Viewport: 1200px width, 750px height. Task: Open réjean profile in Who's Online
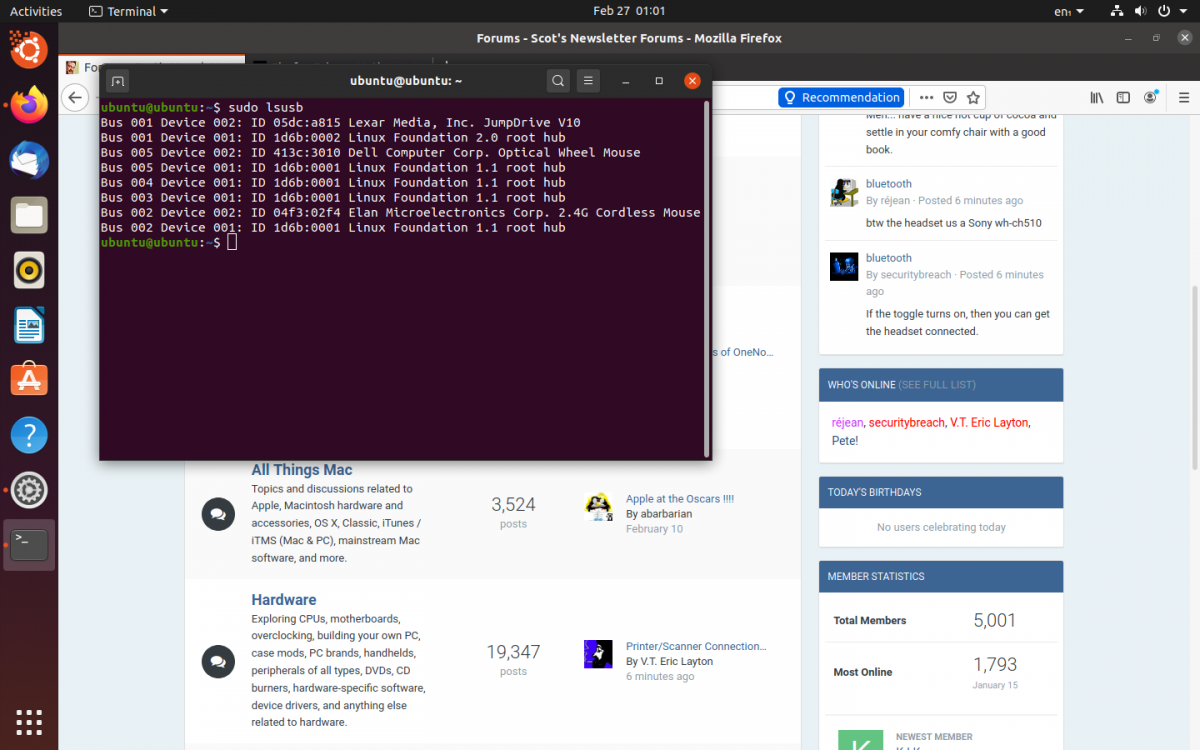(x=848, y=423)
